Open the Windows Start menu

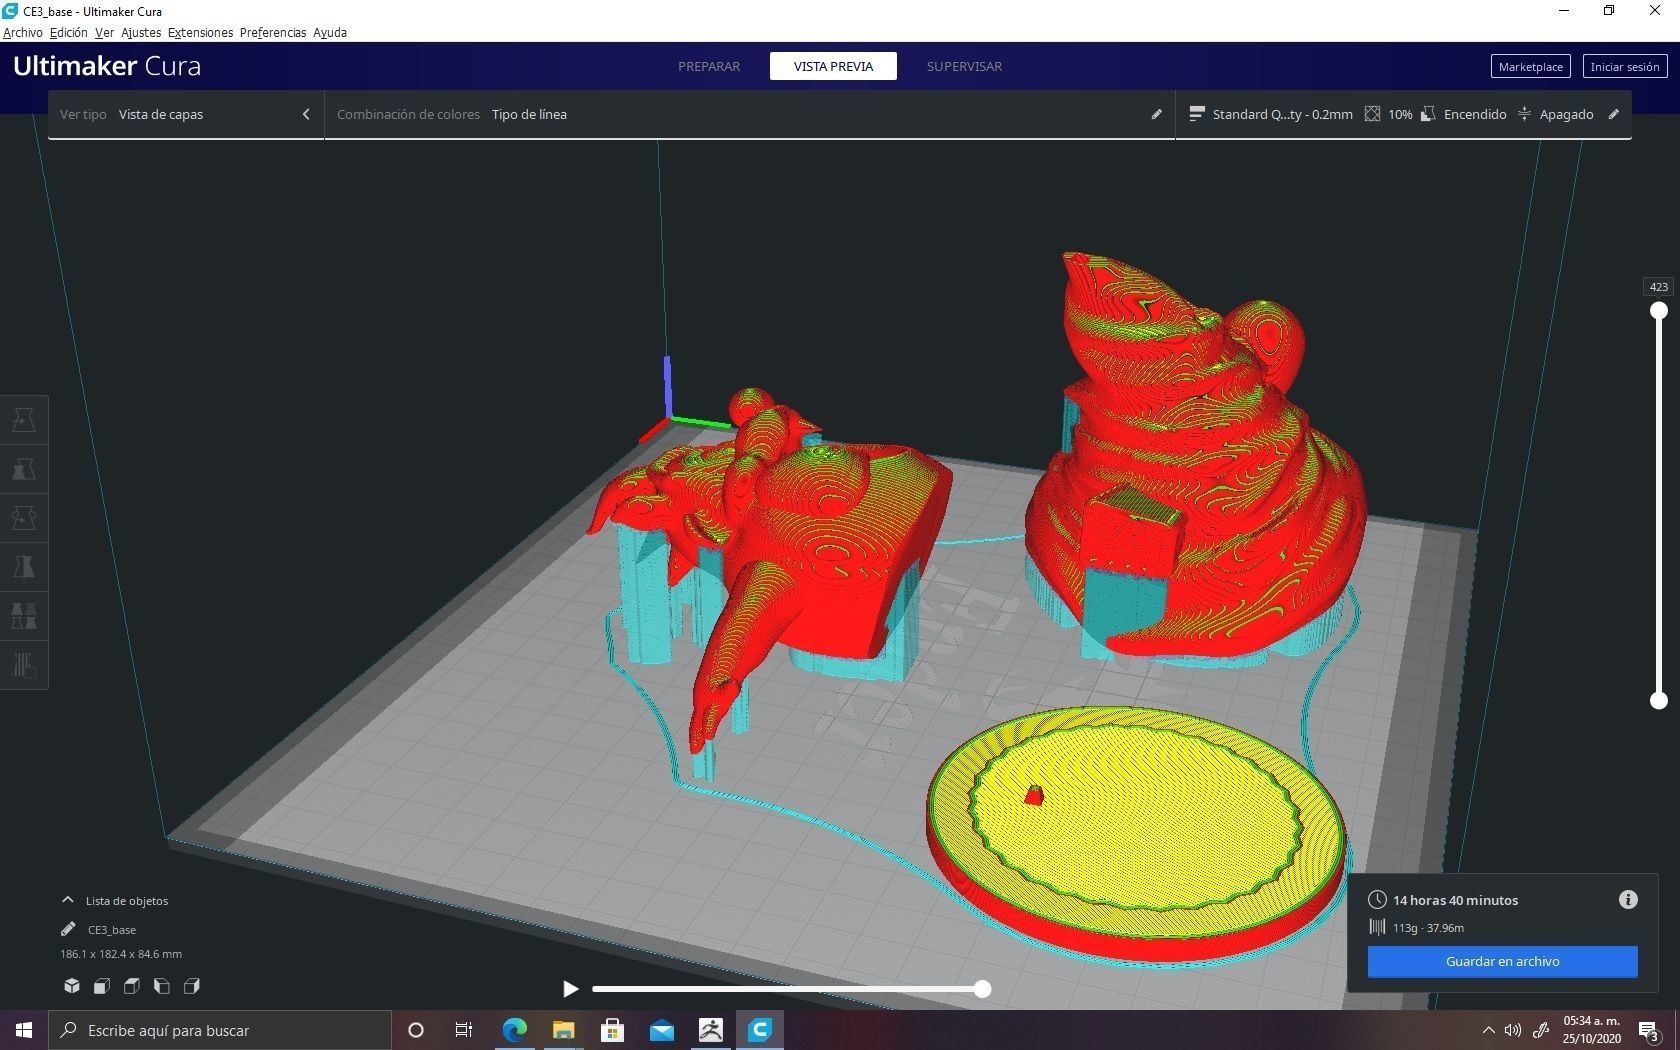pyautogui.click(x=24, y=1030)
